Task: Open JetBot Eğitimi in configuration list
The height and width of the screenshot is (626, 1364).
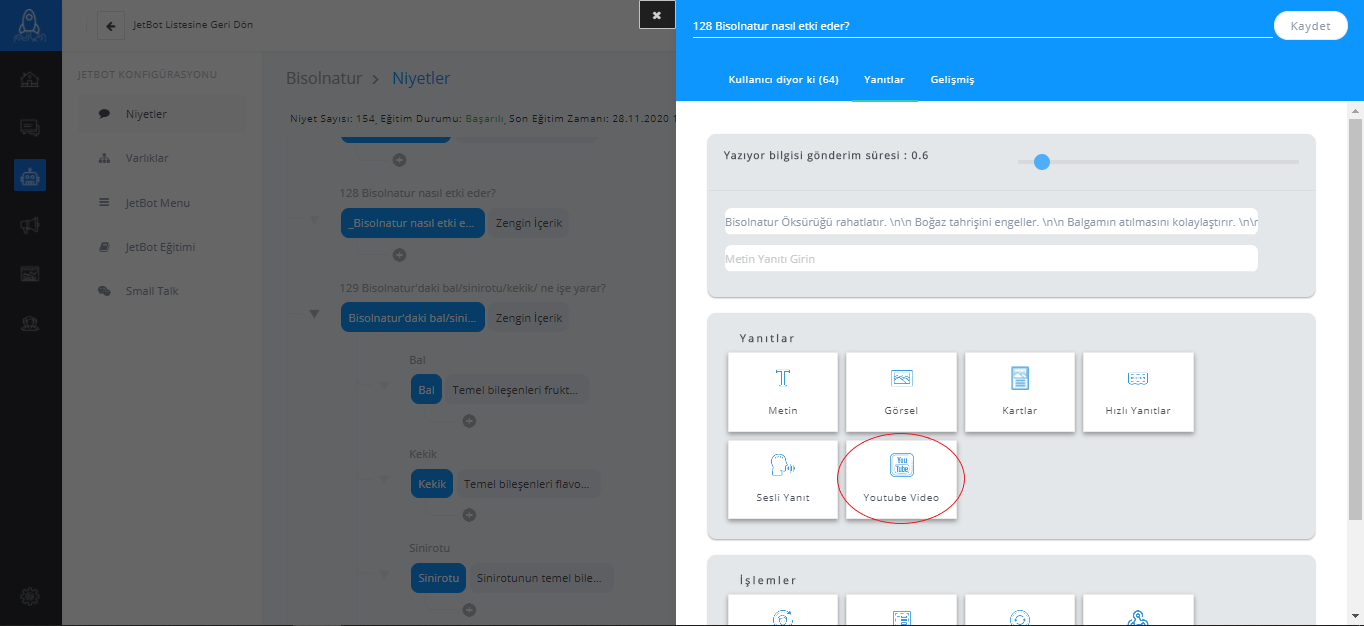Action: pyautogui.click(x=162, y=247)
